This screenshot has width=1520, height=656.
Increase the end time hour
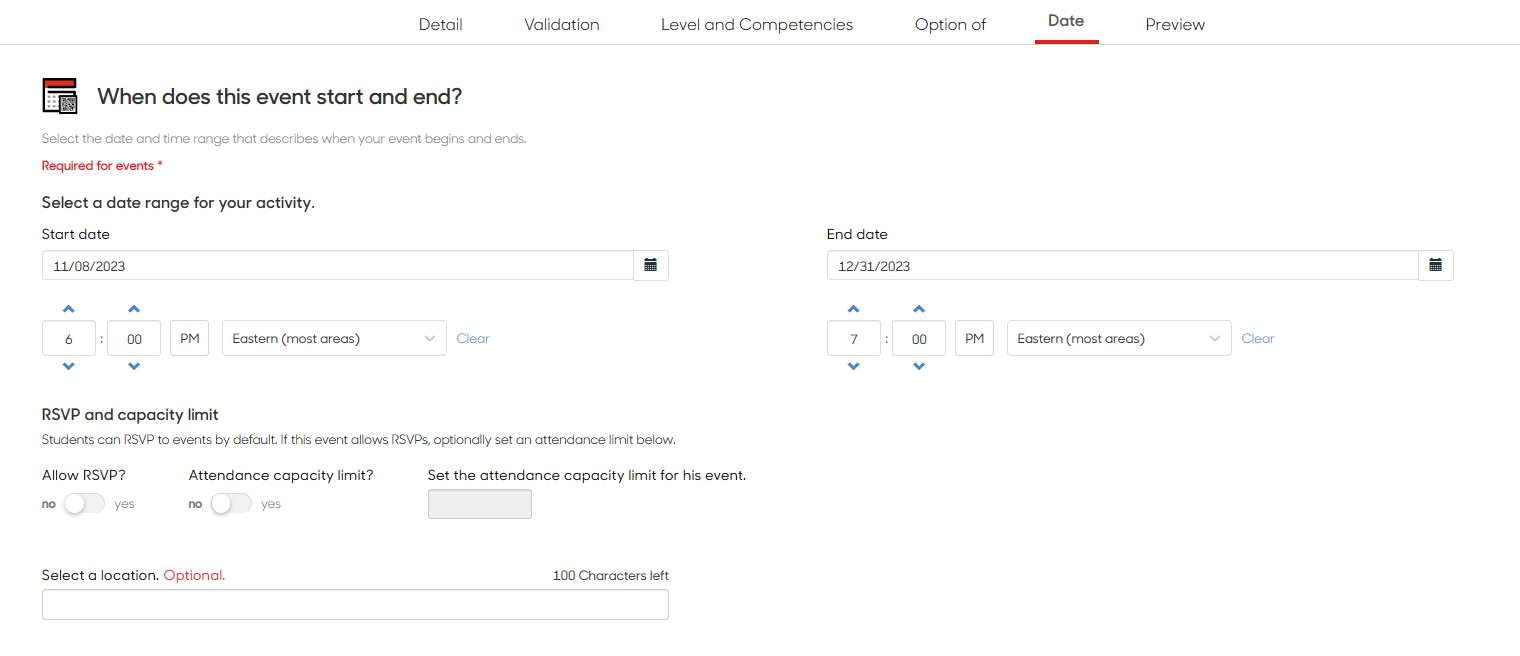coord(854,309)
